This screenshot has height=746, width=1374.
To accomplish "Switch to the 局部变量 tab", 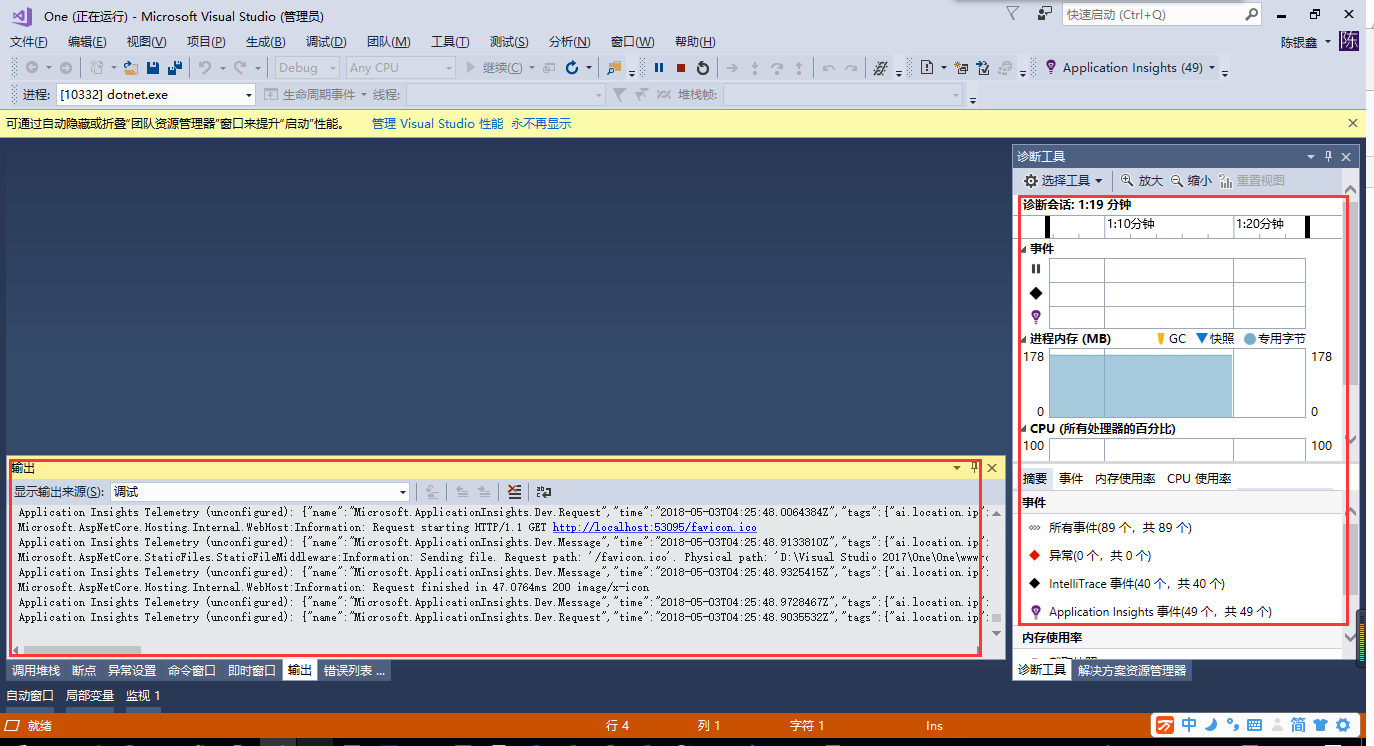I will 90,696.
